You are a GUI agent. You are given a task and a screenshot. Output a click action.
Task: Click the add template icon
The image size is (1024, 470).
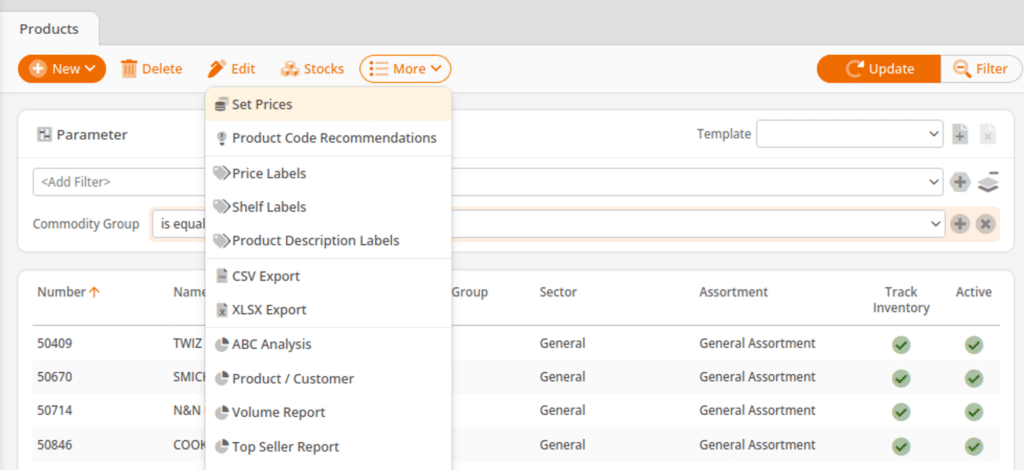pyautogui.click(x=960, y=134)
